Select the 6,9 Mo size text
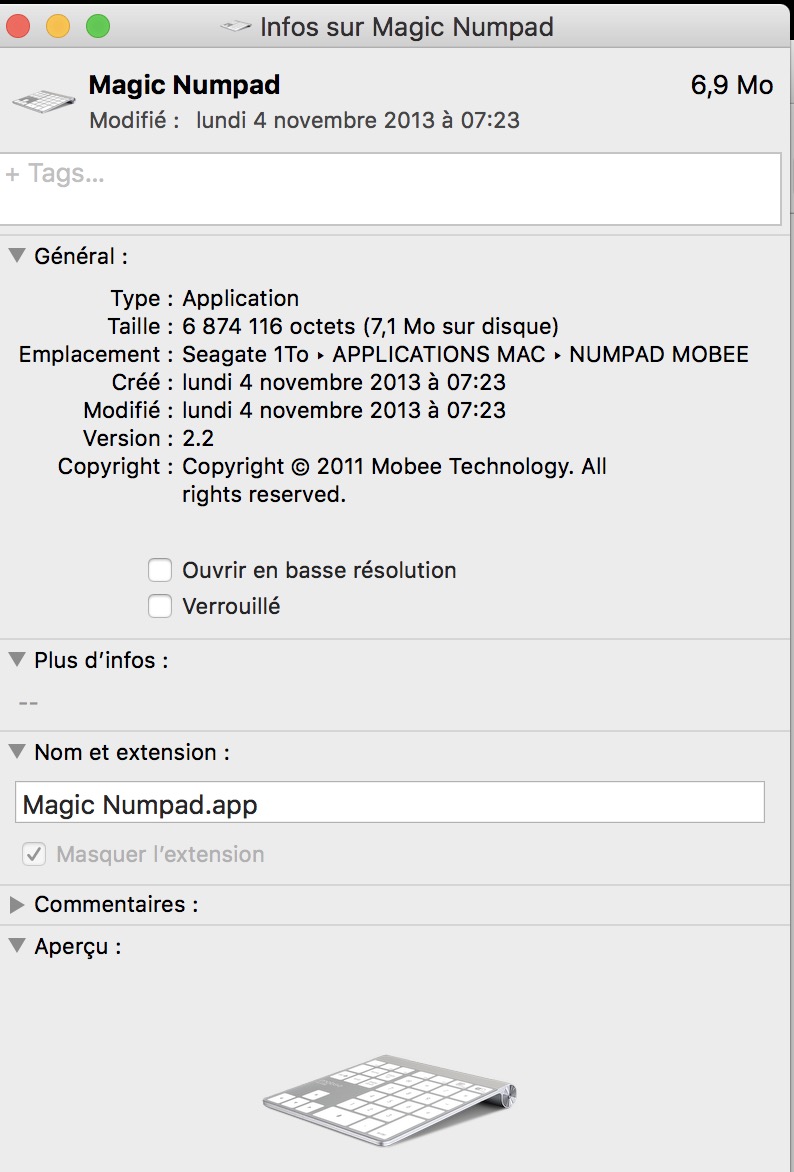 tap(732, 86)
